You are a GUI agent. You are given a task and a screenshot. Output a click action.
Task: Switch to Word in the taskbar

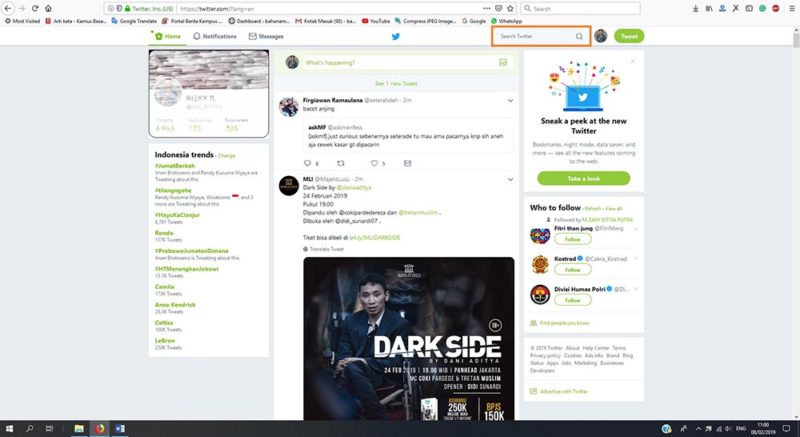pos(120,429)
